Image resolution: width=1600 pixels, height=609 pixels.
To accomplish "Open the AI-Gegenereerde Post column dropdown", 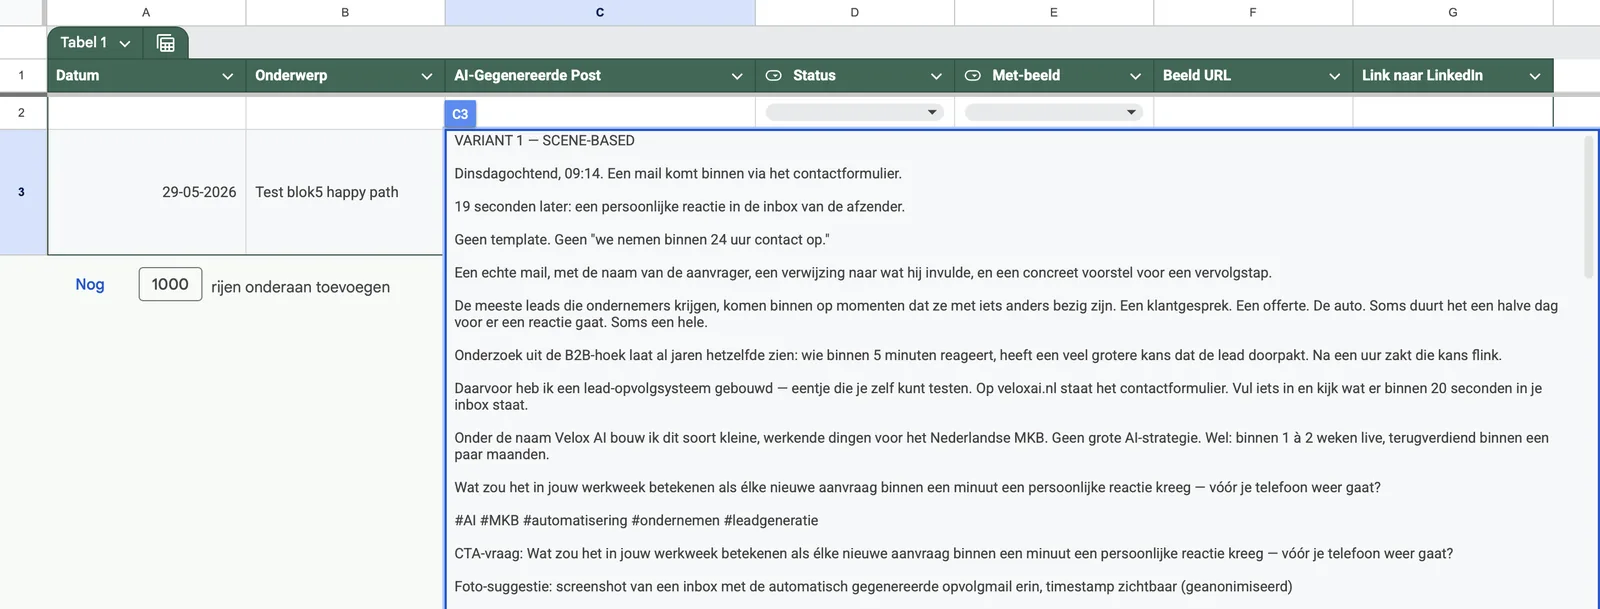I will point(737,76).
